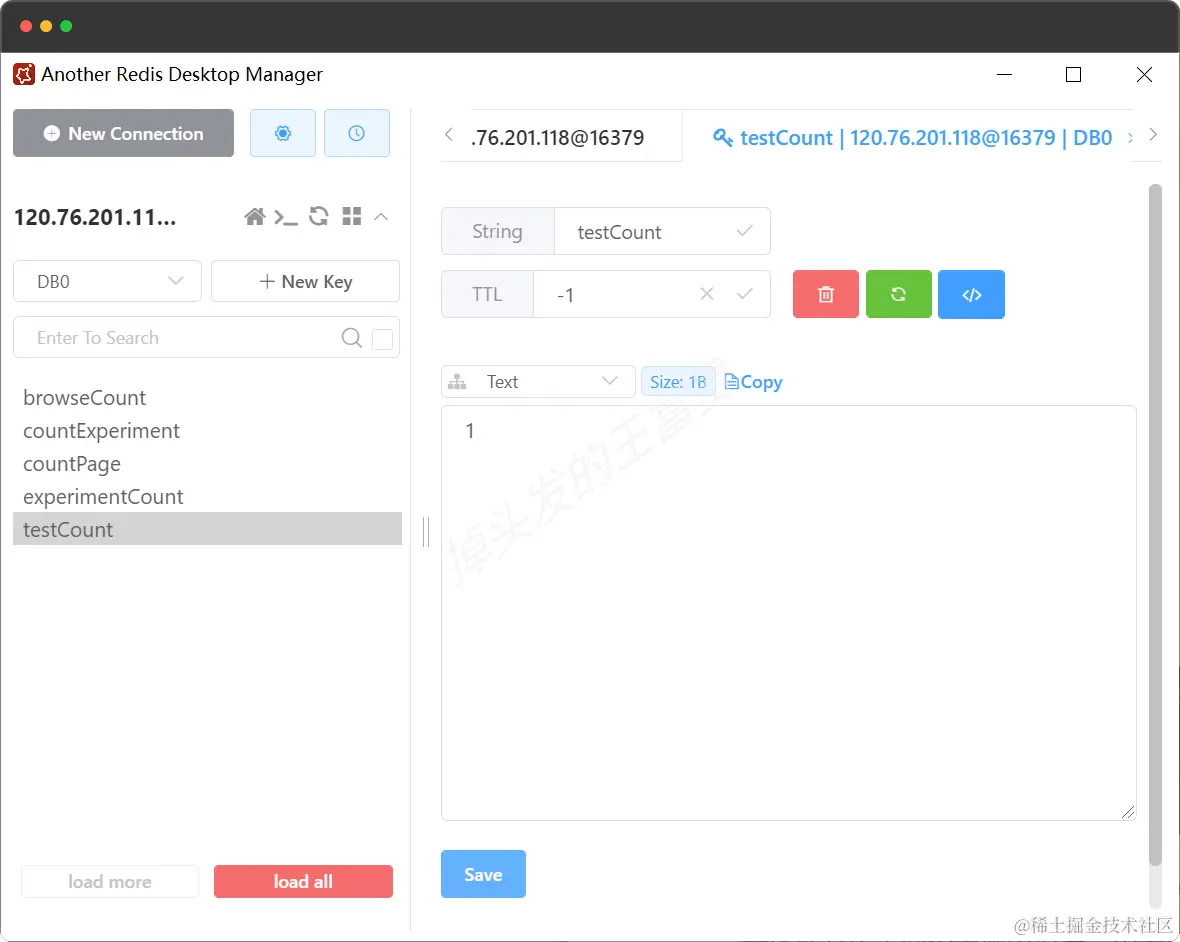The image size is (1180, 942).
Task: Click the search magnifier icon
Action: 351,338
